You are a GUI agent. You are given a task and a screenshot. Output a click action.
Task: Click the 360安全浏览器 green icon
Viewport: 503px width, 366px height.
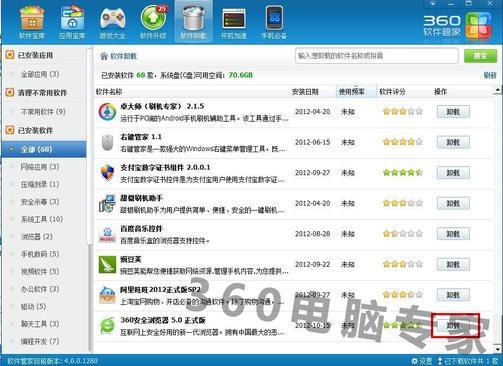point(107,326)
